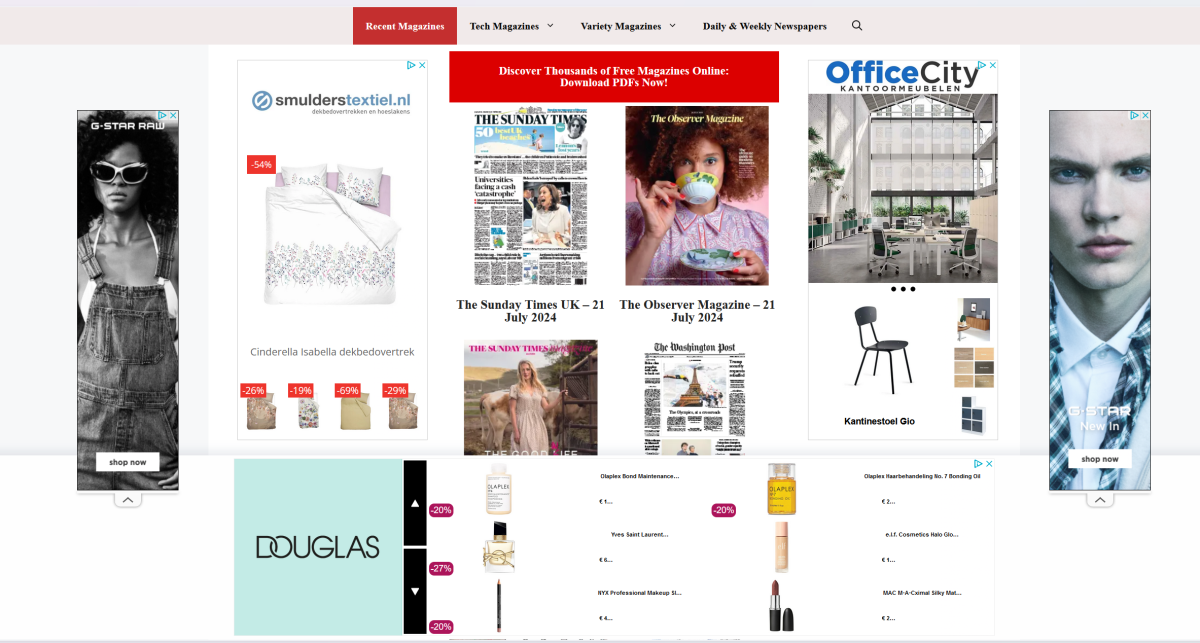
Task: Expand the Variety Magazines dropdown menu
Action: [628, 26]
